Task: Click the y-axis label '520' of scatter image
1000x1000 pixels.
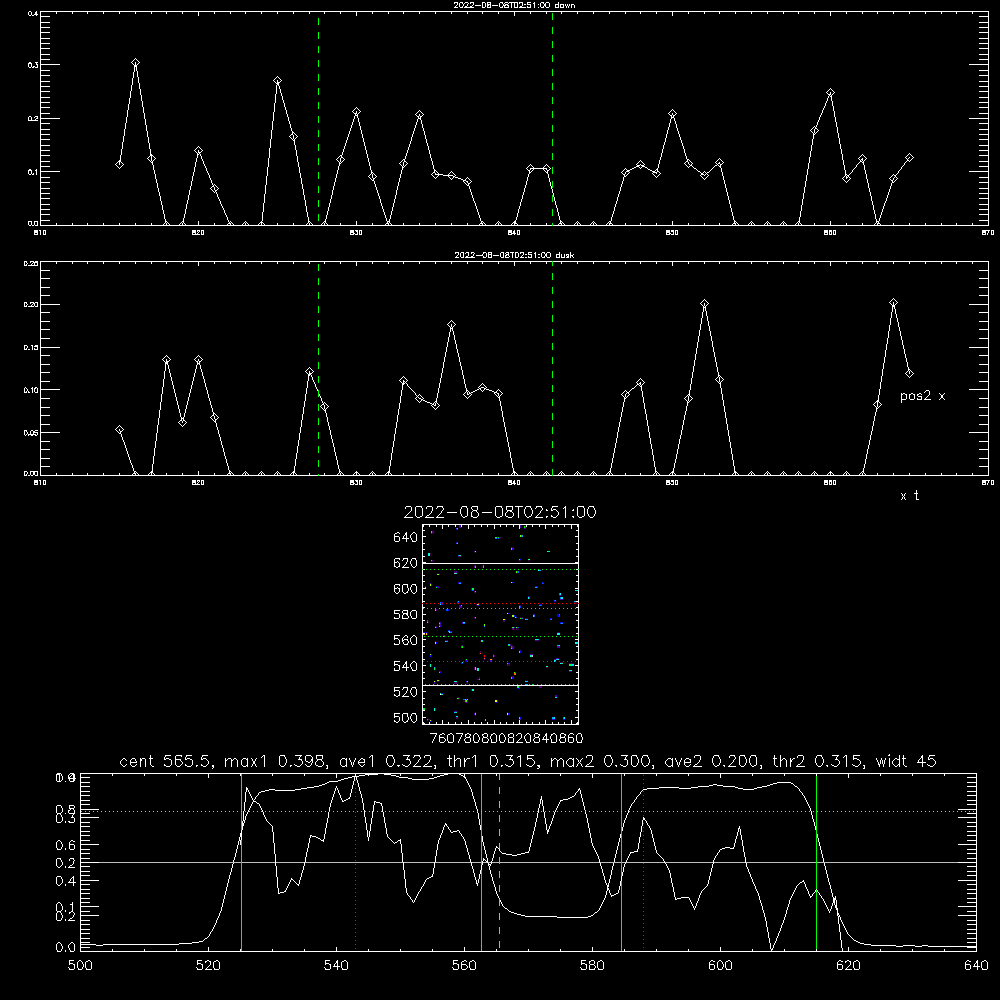Action: point(406,692)
